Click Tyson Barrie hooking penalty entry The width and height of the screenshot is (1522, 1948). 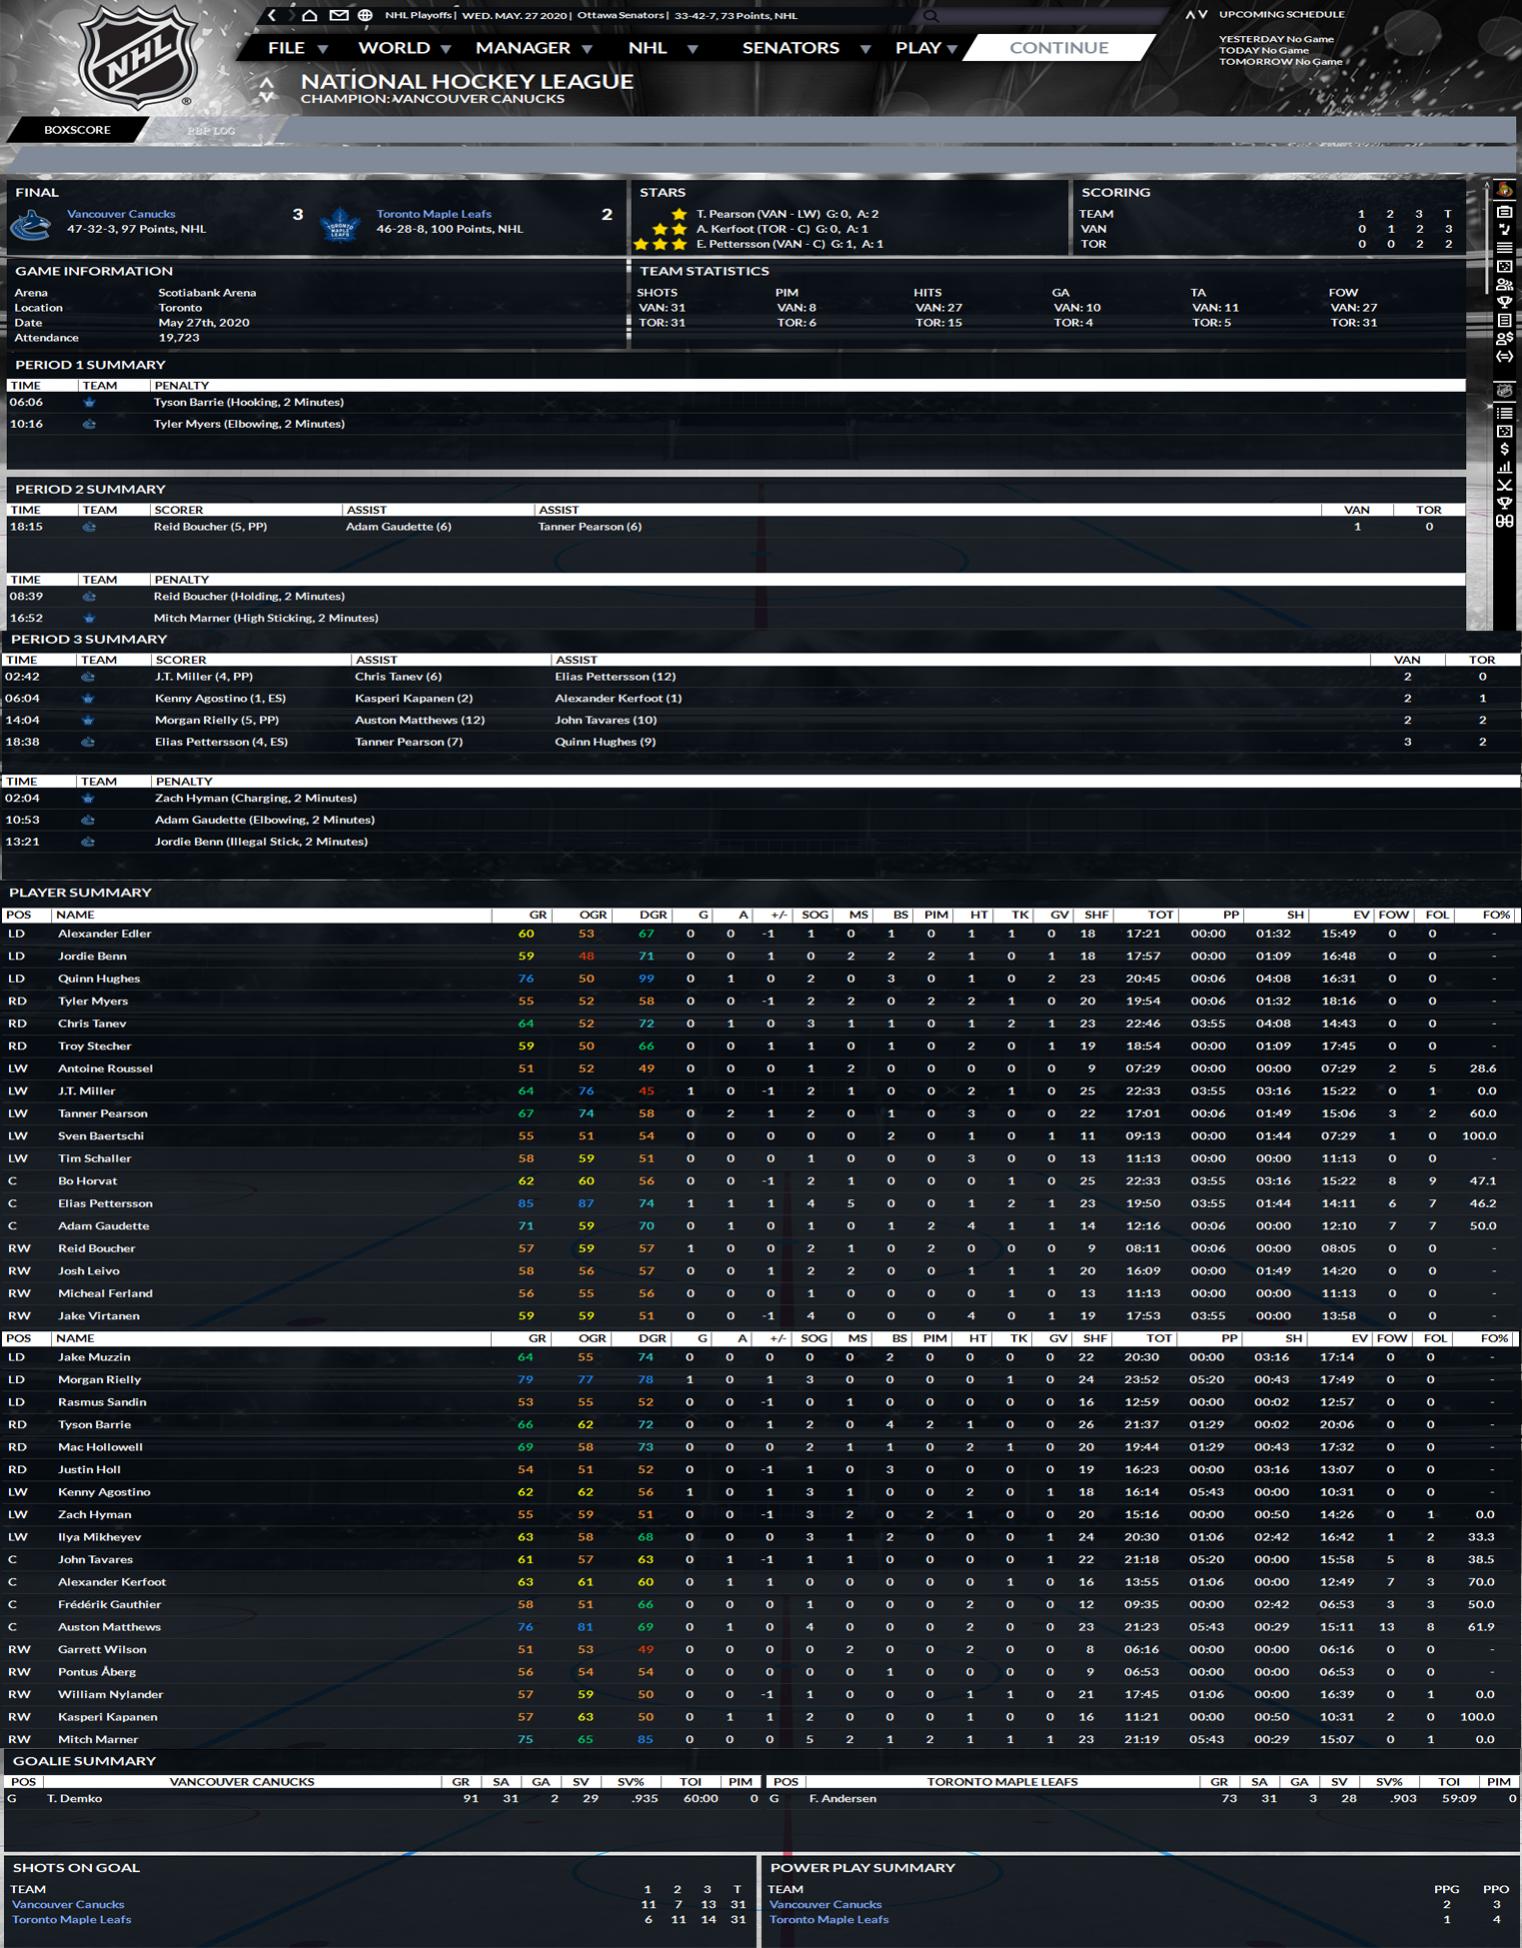[x=249, y=403]
